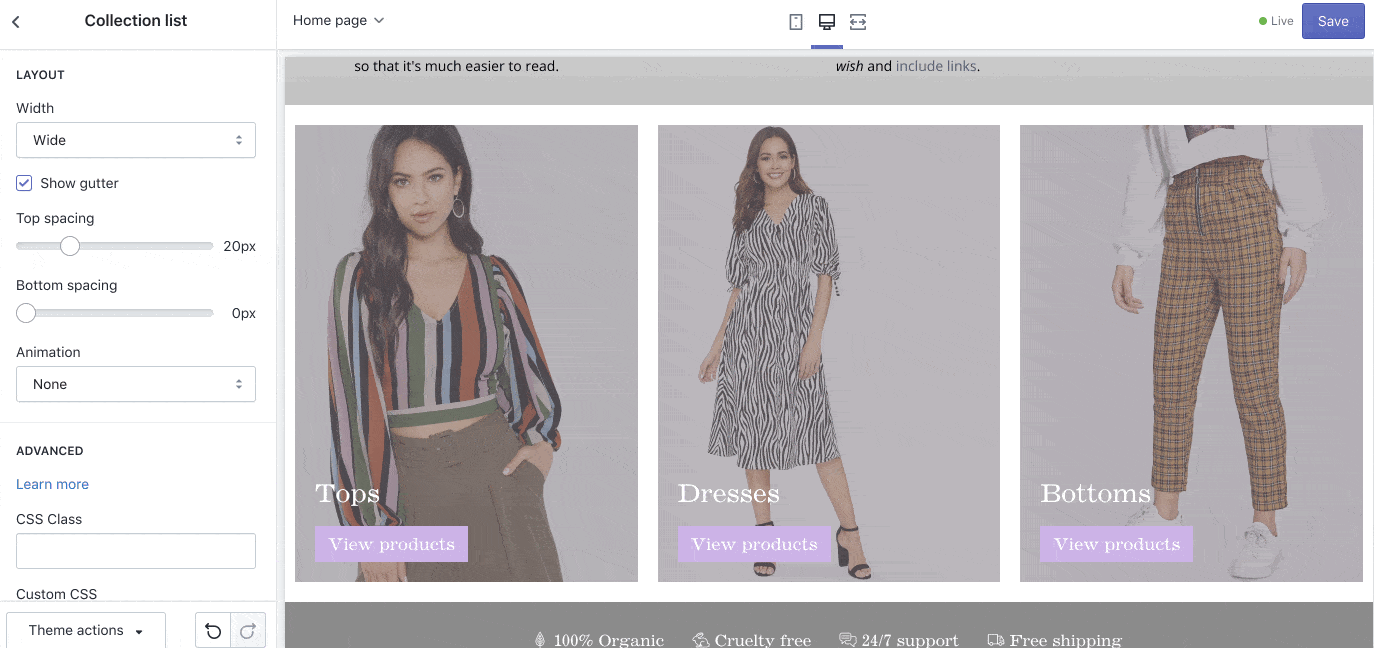Open the Learn more link

[x=52, y=484]
